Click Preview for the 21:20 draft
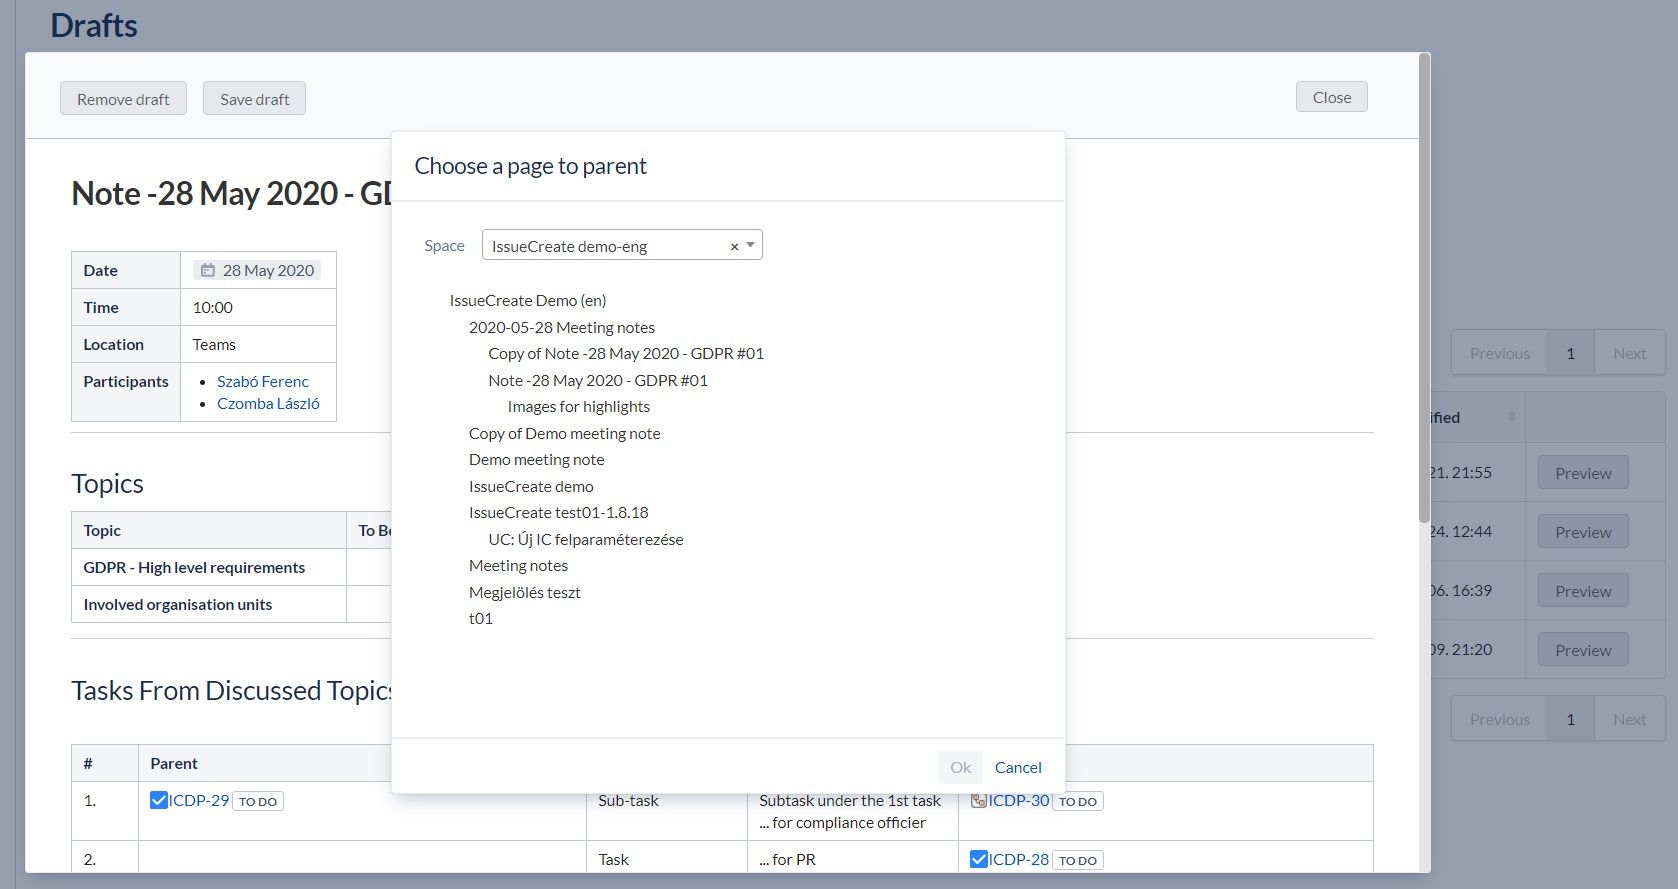This screenshot has height=889, width=1678. 1583,650
